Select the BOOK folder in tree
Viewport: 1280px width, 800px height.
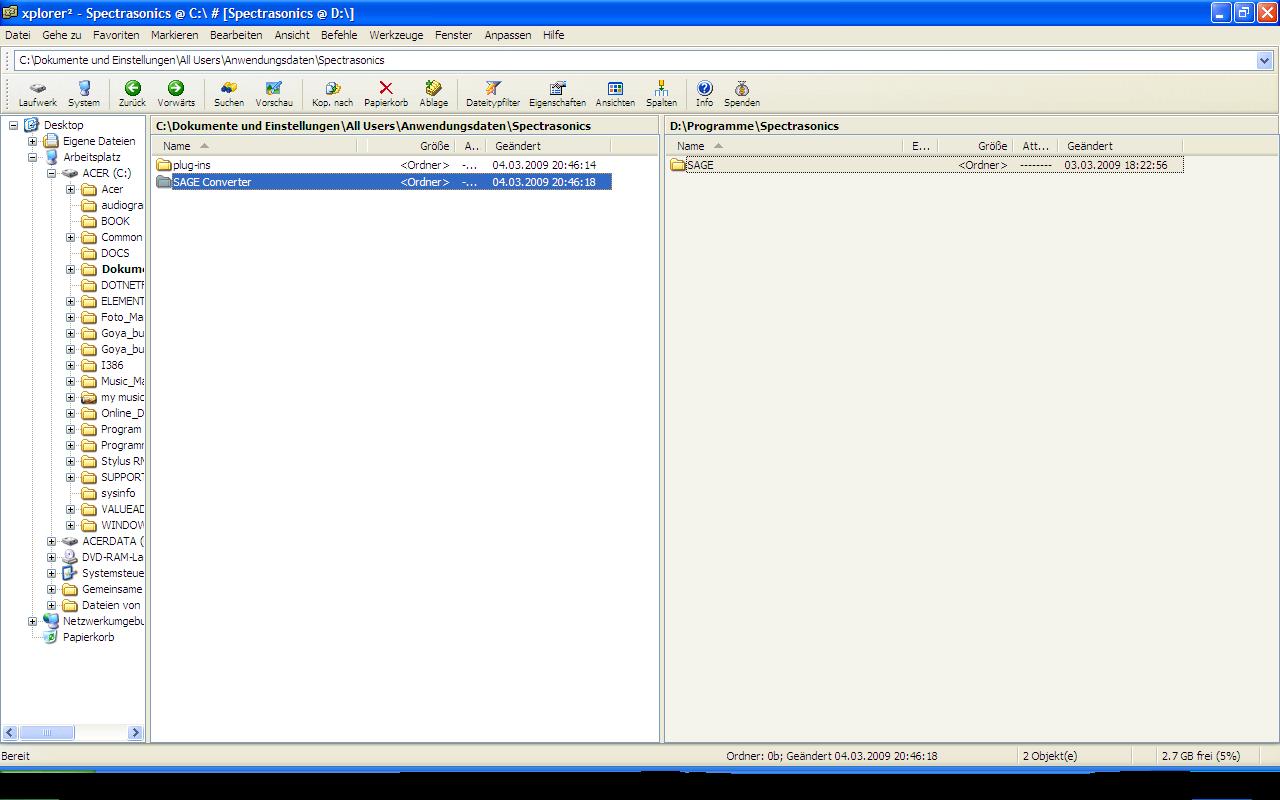pyautogui.click(x=115, y=221)
